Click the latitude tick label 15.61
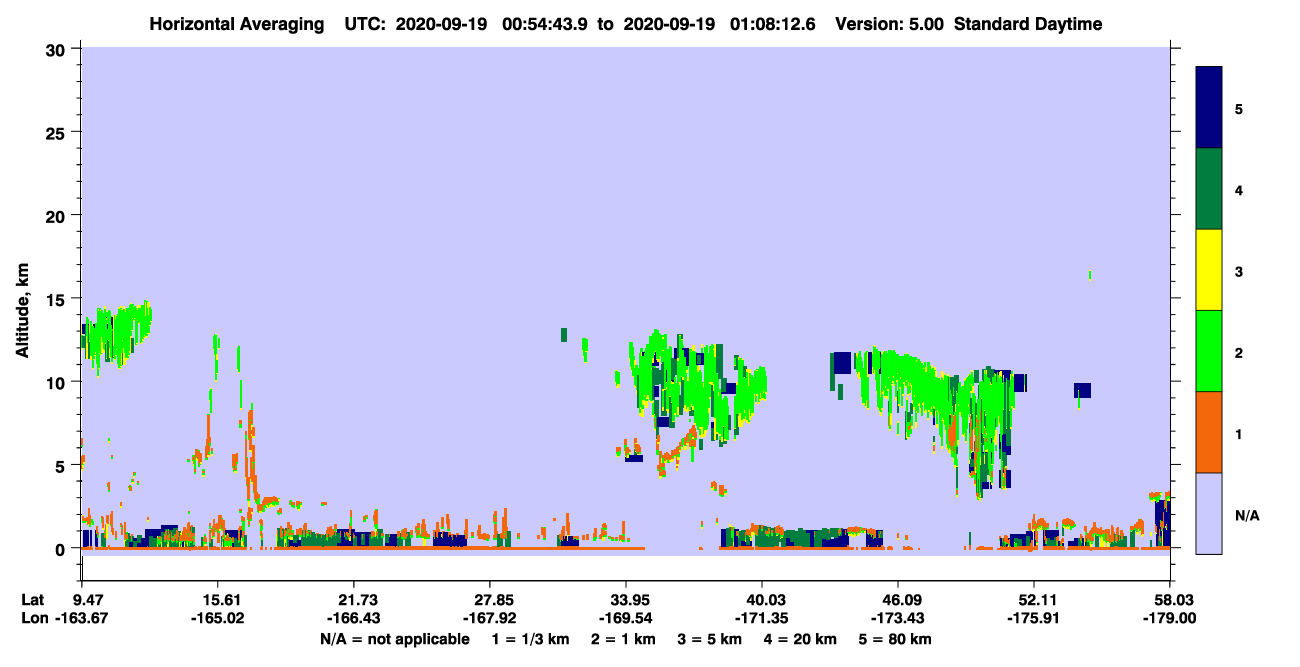1300x667 pixels. tap(217, 599)
